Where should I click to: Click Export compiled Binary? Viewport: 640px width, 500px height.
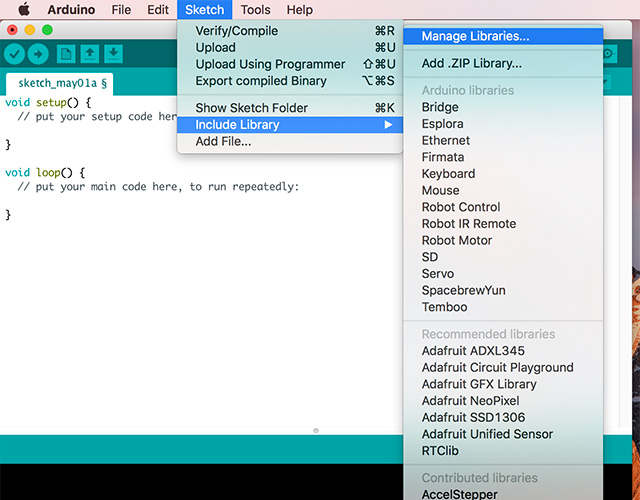coord(260,81)
